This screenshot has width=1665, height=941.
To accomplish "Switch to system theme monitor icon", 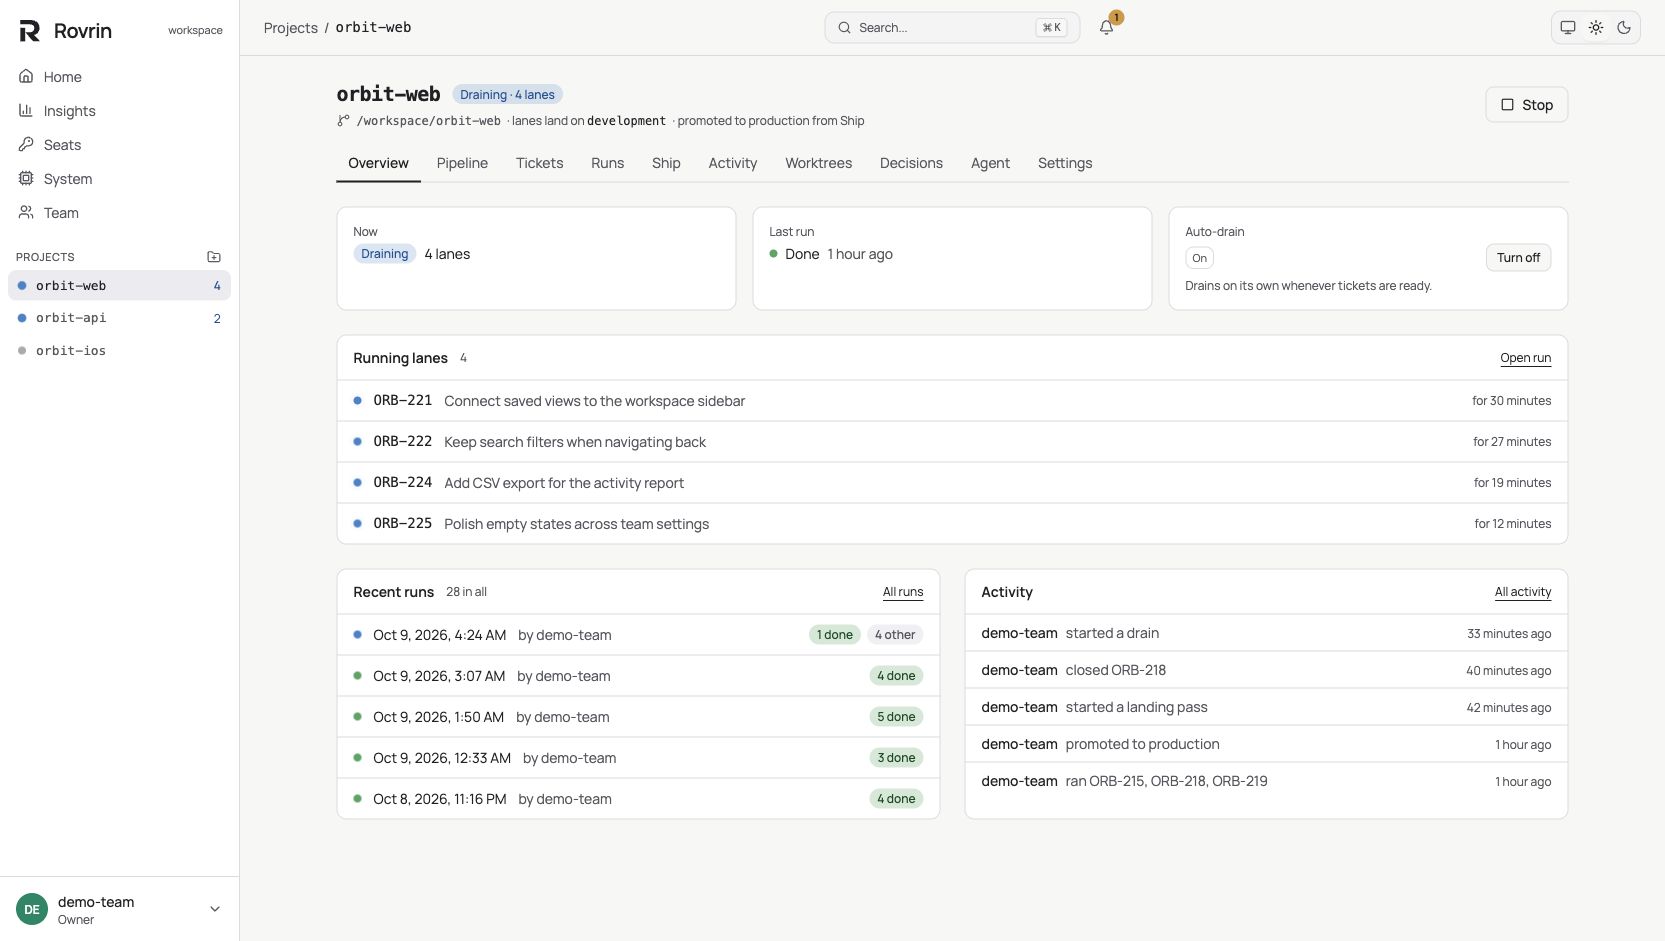I will pyautogui.click(x=1568, y=28).
